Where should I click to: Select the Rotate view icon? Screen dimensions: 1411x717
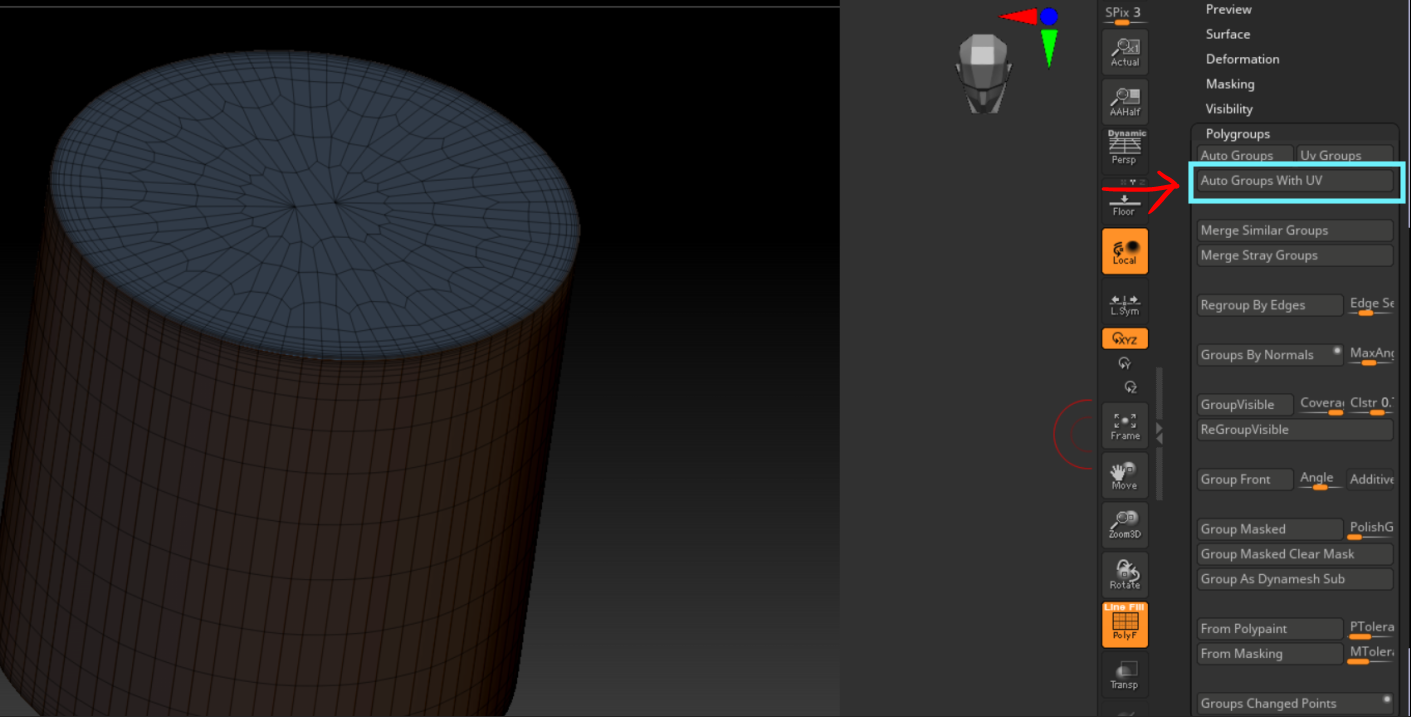click(1125, 574)
